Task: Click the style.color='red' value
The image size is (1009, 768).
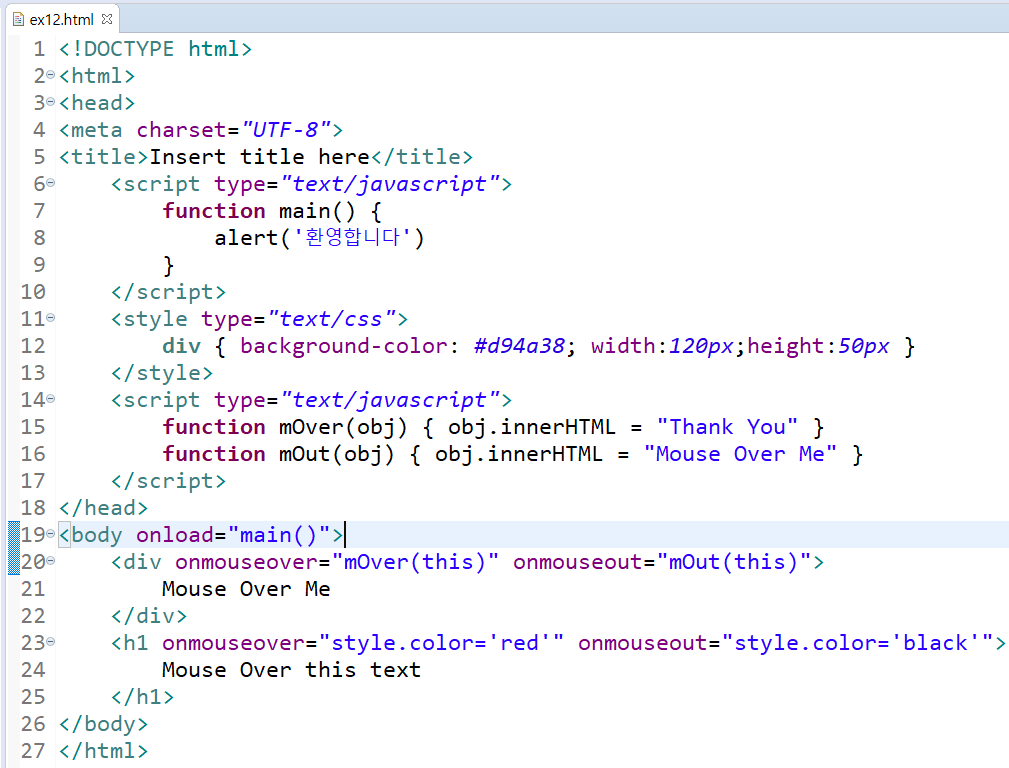Action: (x=441, y=643)
